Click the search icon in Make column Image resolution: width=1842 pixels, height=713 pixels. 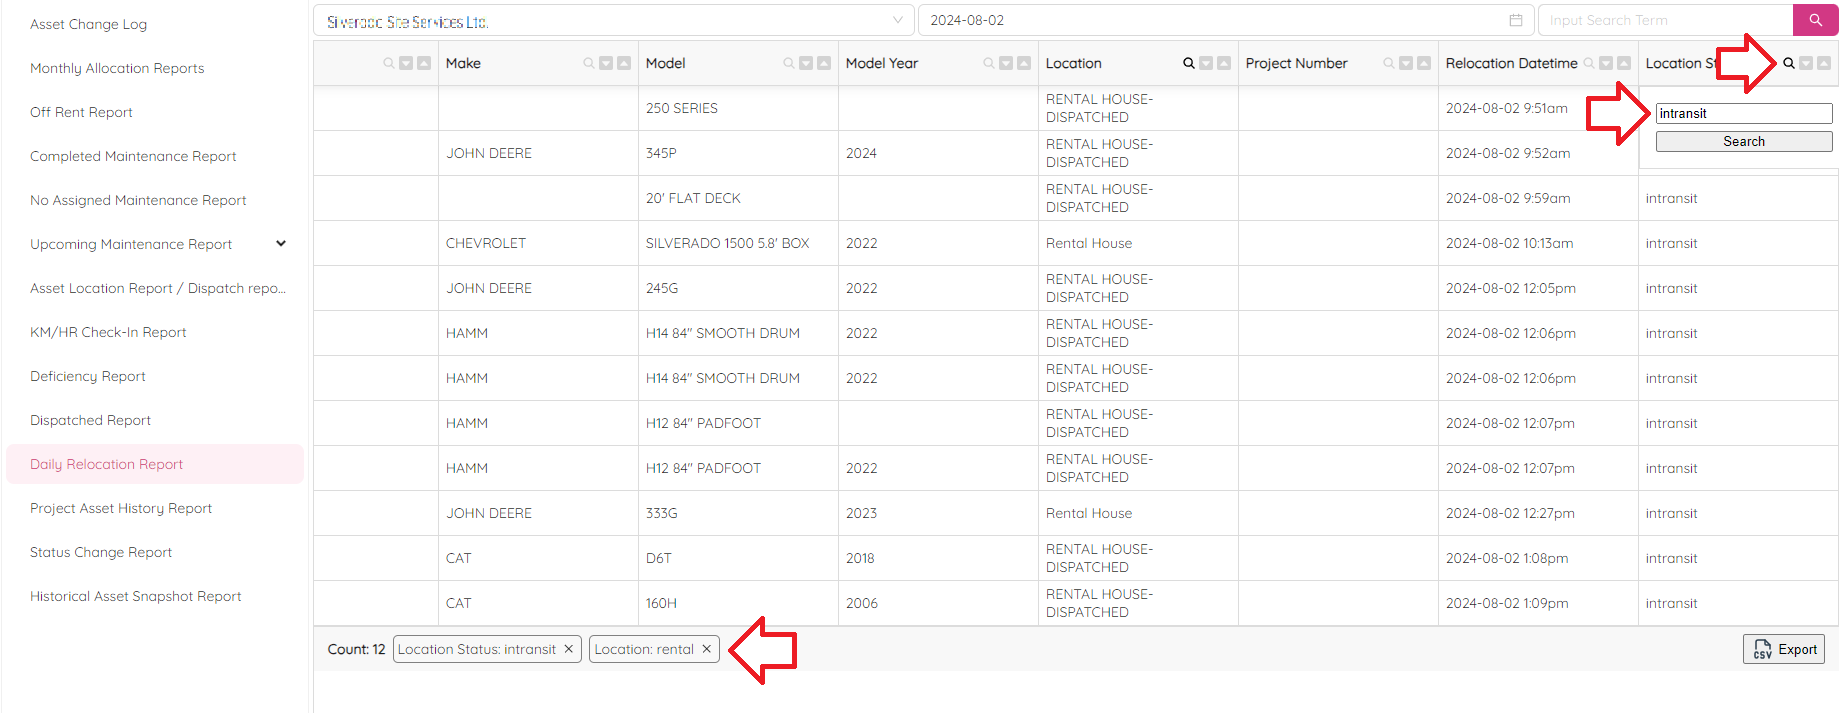[x=588, y=63]
